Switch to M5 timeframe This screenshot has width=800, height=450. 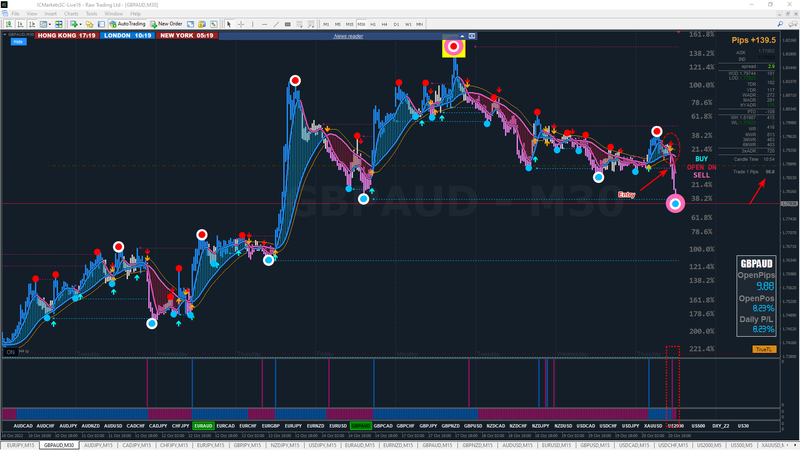(338, 24)
